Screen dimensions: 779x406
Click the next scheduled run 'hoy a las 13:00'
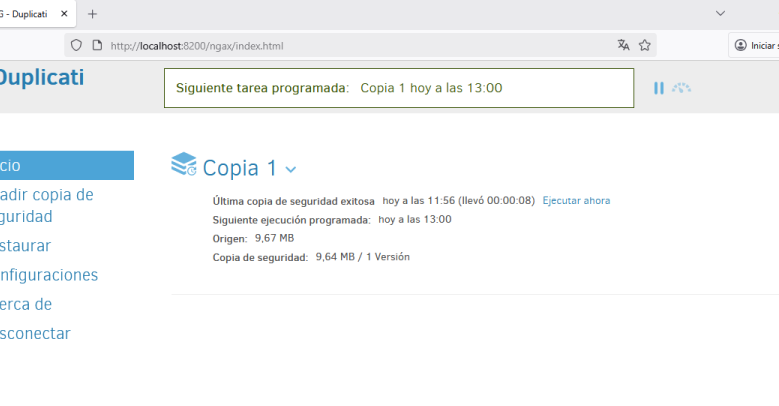(x=415, y=220)
